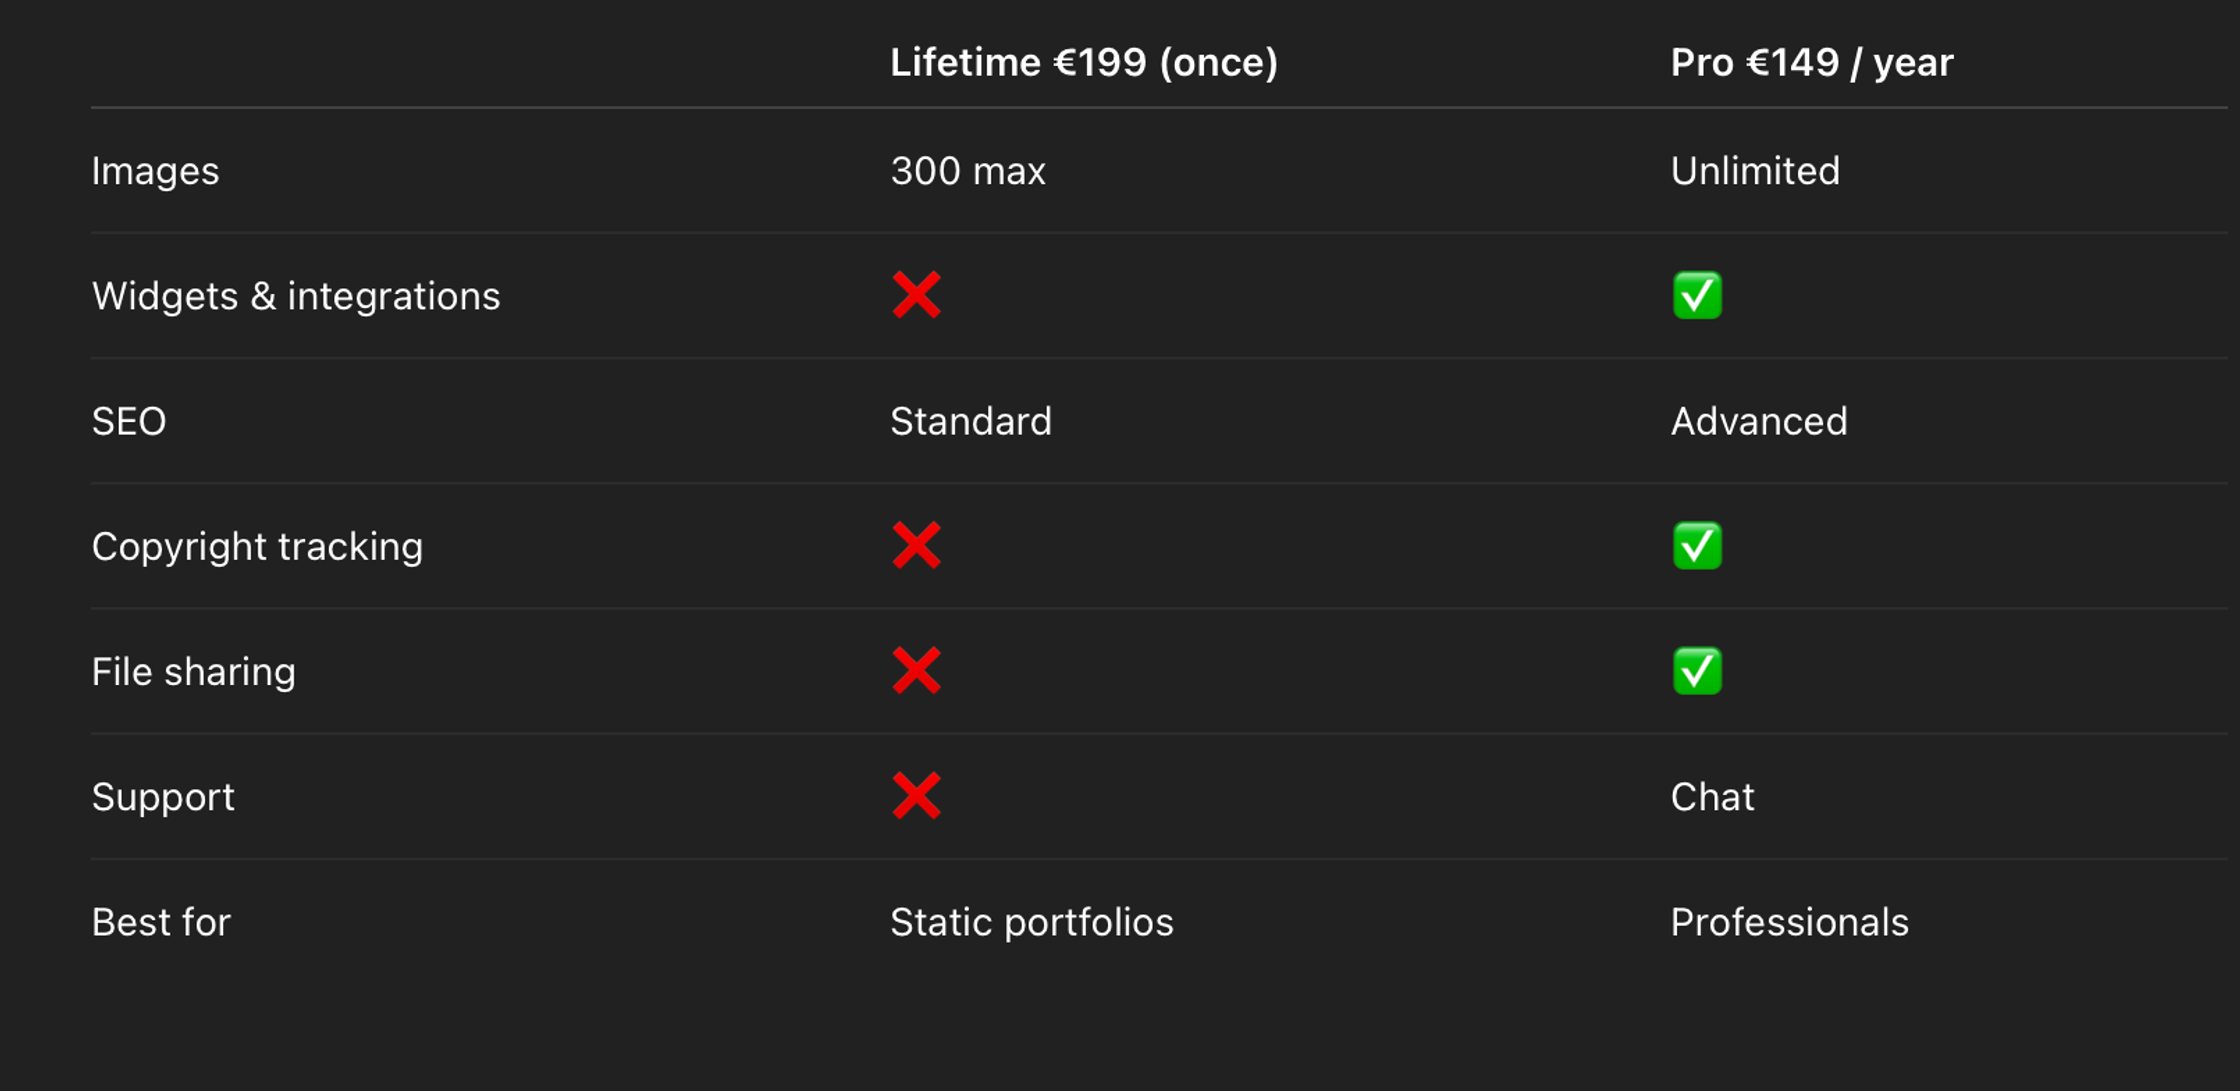Click the Copyright tracking row label
Screen dimensions: 2240x1091
[x=257, y=547]
